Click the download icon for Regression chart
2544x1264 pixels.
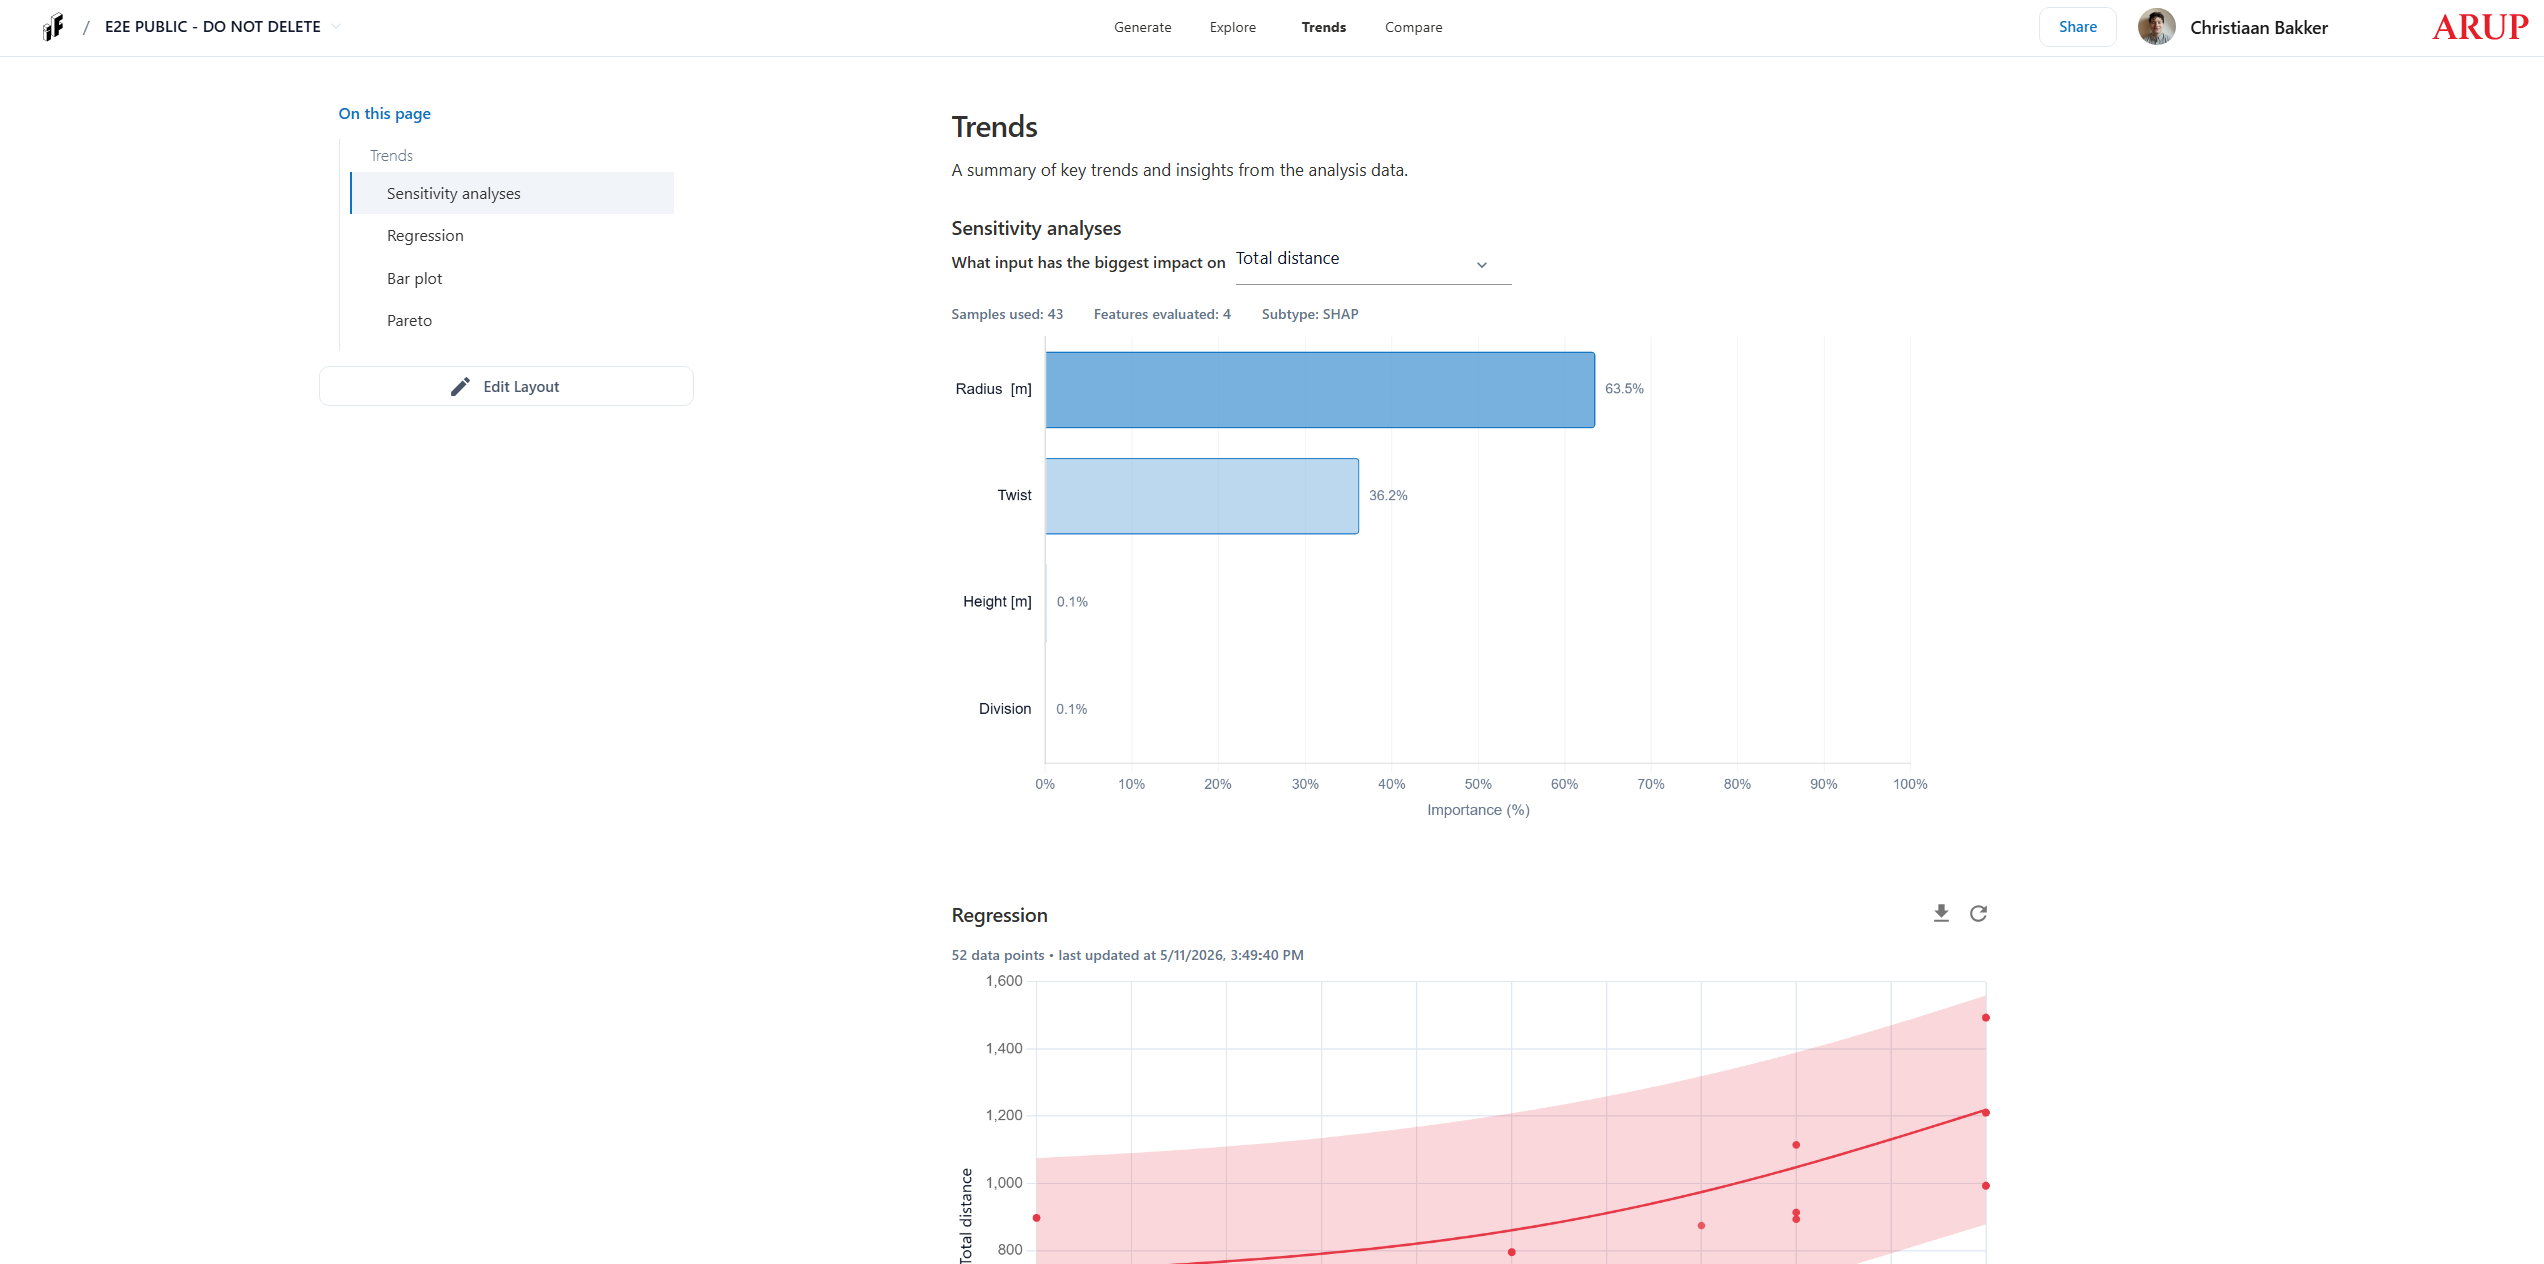point(1941,913)
